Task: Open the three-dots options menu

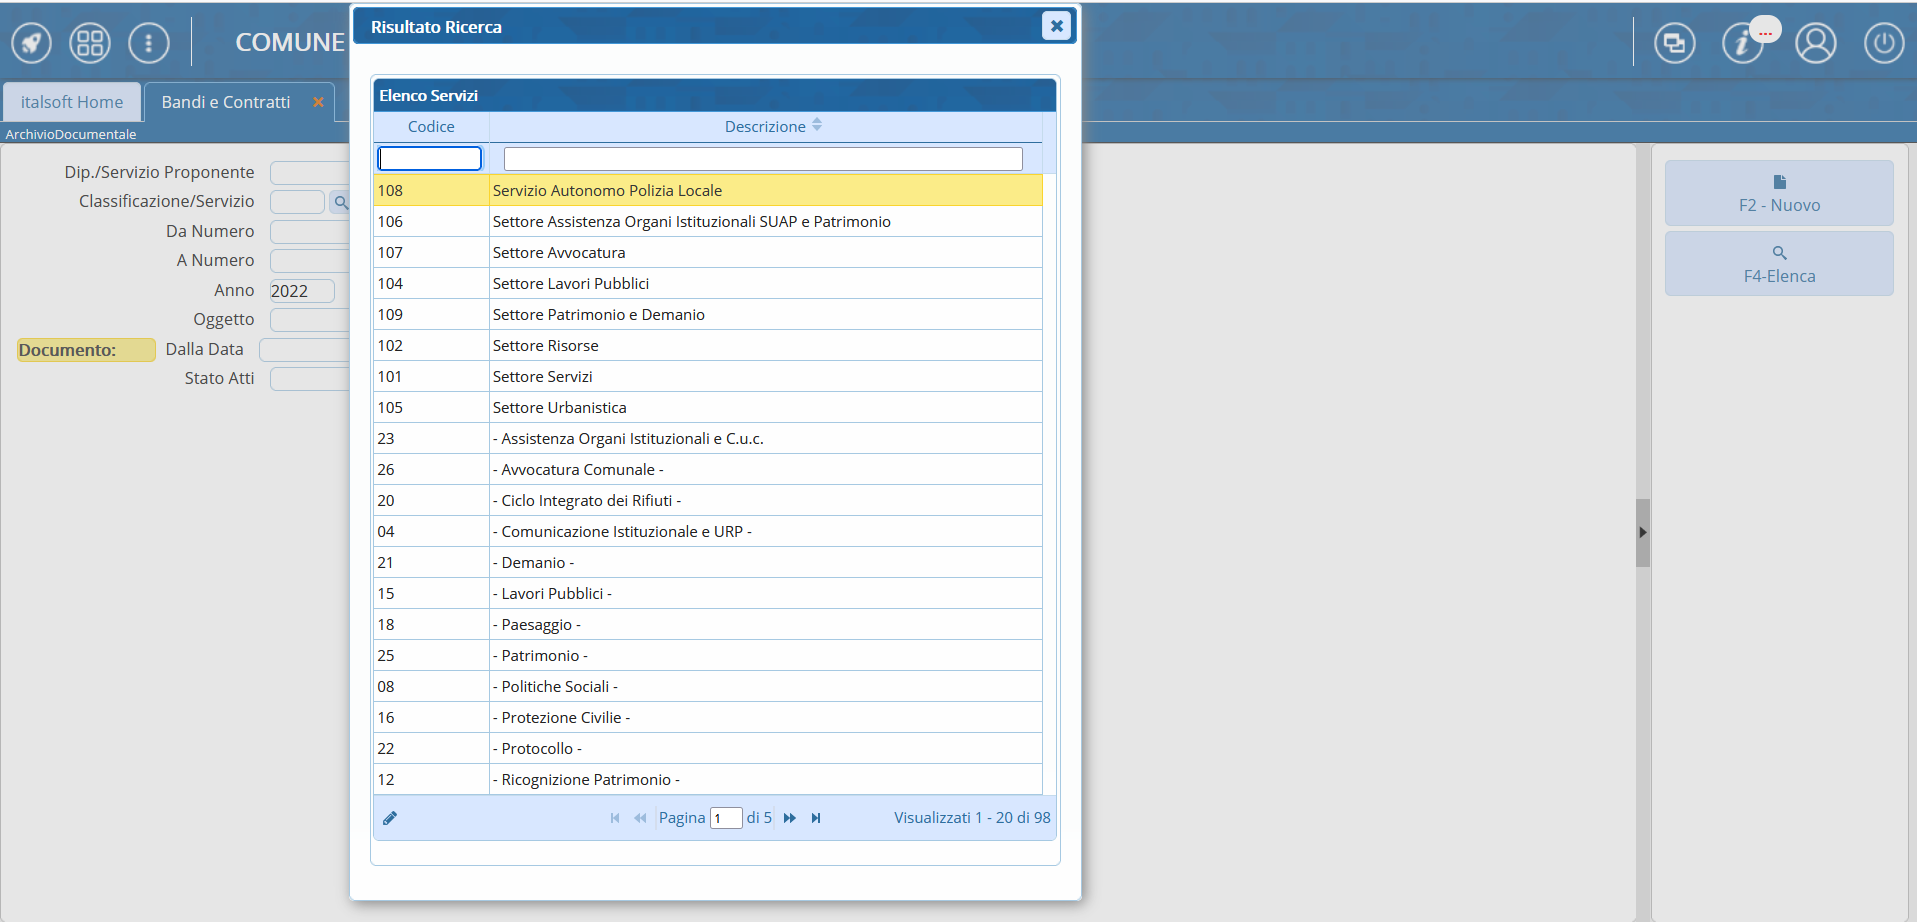Action: tap(148, 43)
